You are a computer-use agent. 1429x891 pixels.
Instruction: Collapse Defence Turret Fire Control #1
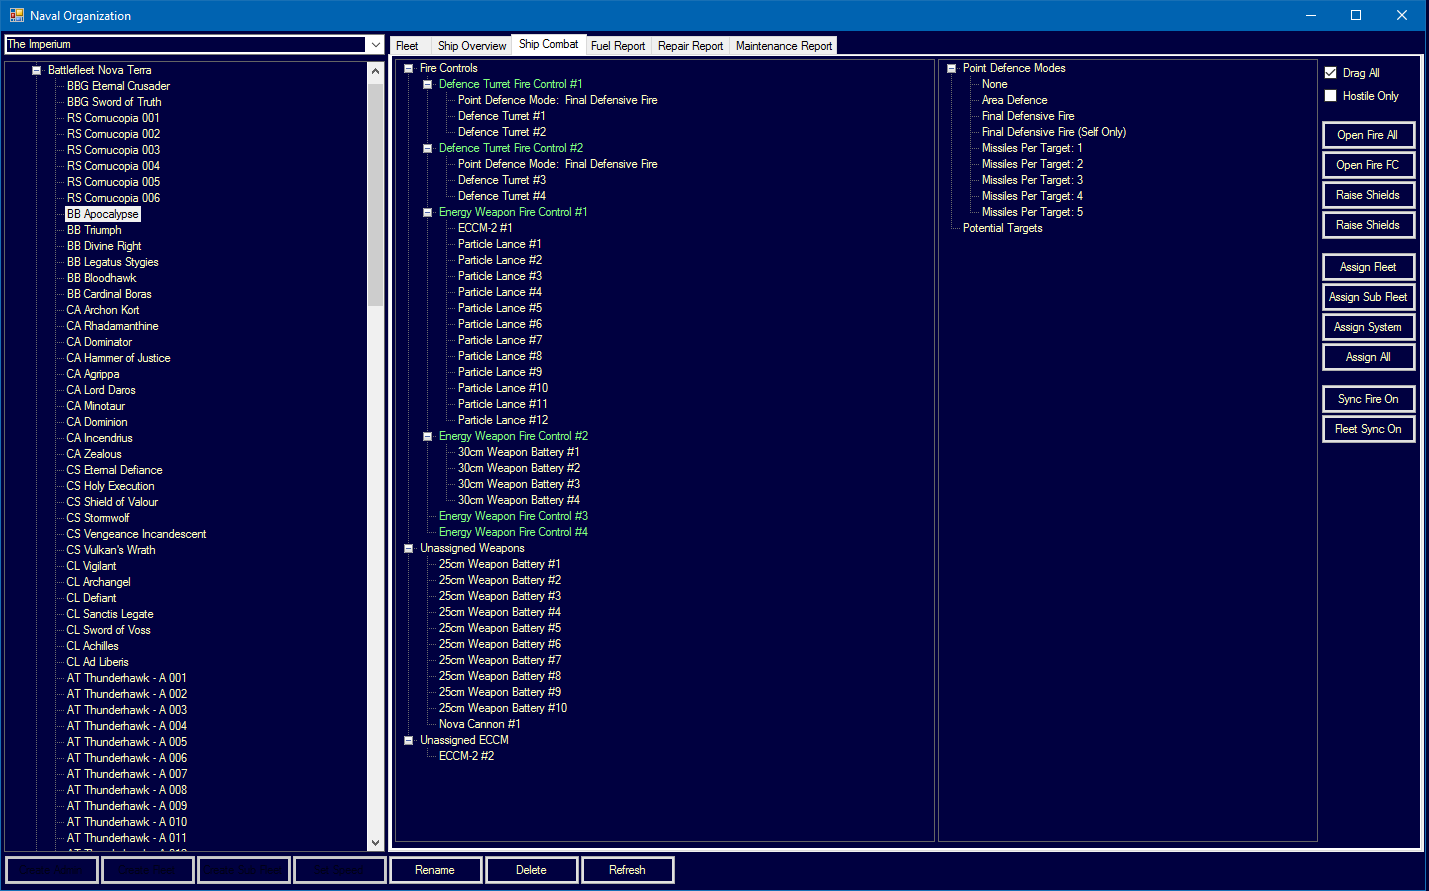pos(427,84)
